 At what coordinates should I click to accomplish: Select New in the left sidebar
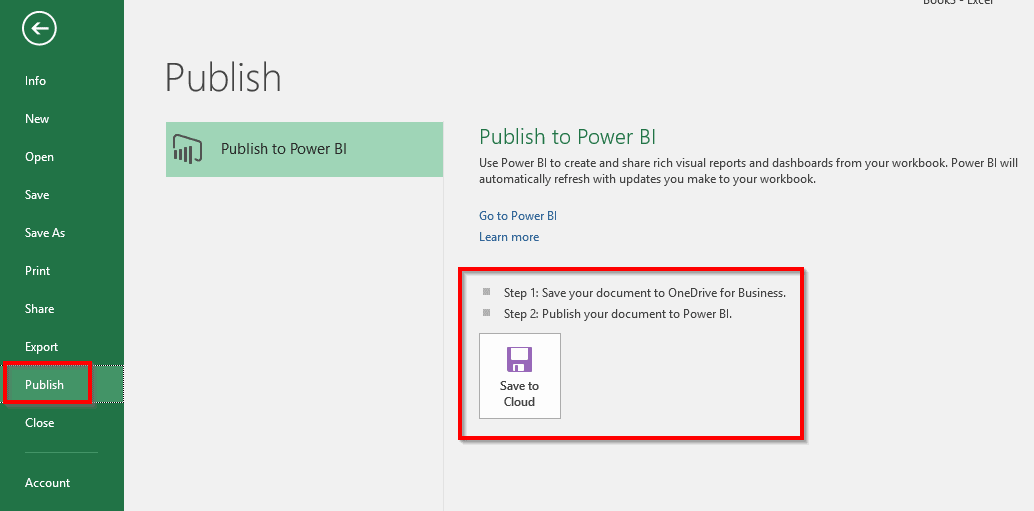[37, 119]
